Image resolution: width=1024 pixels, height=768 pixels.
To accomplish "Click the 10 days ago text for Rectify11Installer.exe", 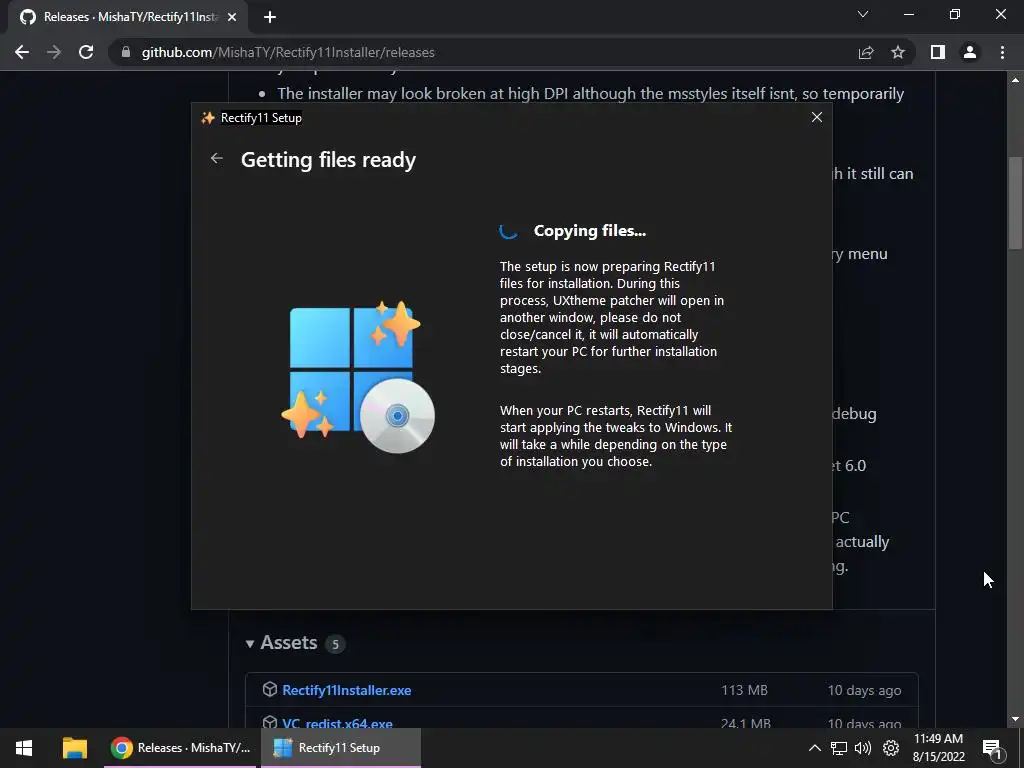I will coord(864,690).
